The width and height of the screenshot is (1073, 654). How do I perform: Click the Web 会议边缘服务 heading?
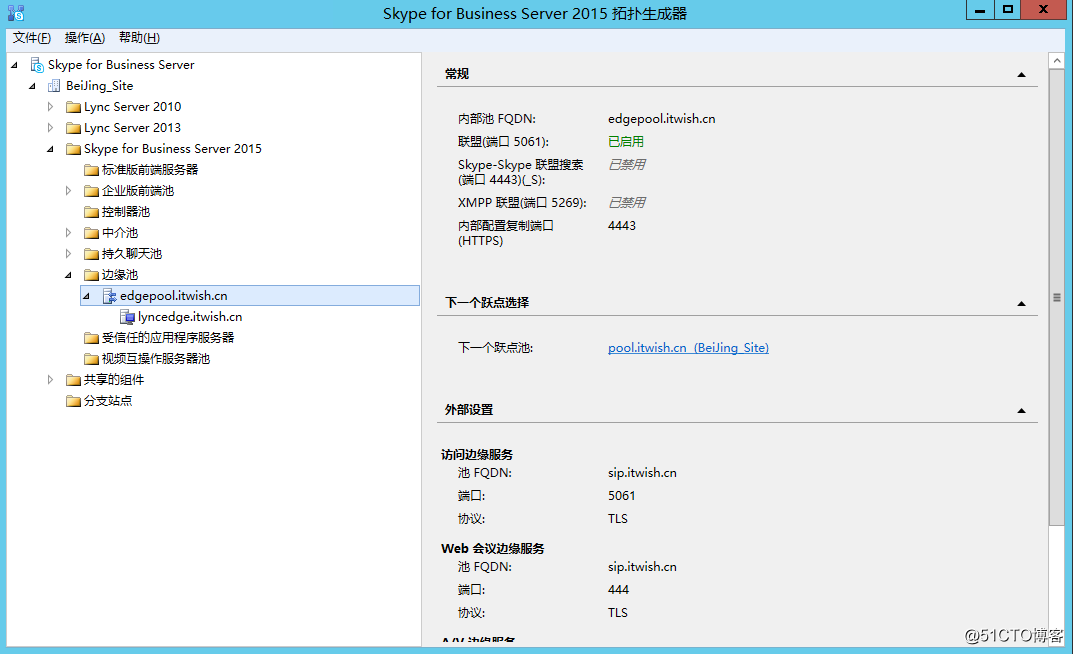[x=493, y=549]
